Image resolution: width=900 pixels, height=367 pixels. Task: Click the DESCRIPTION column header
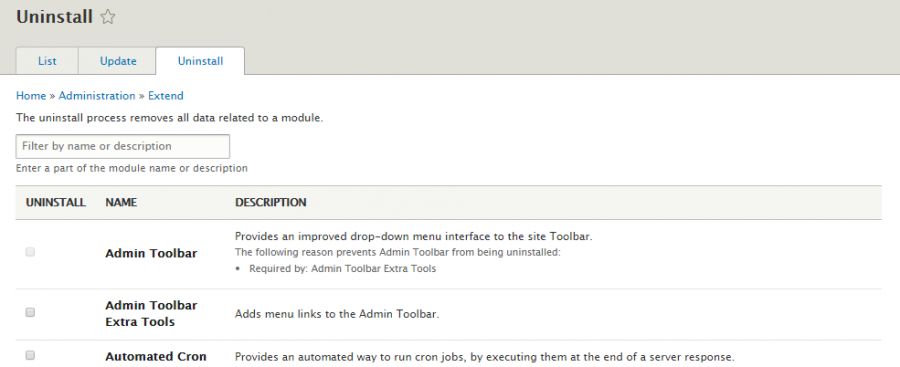[271, 202]
